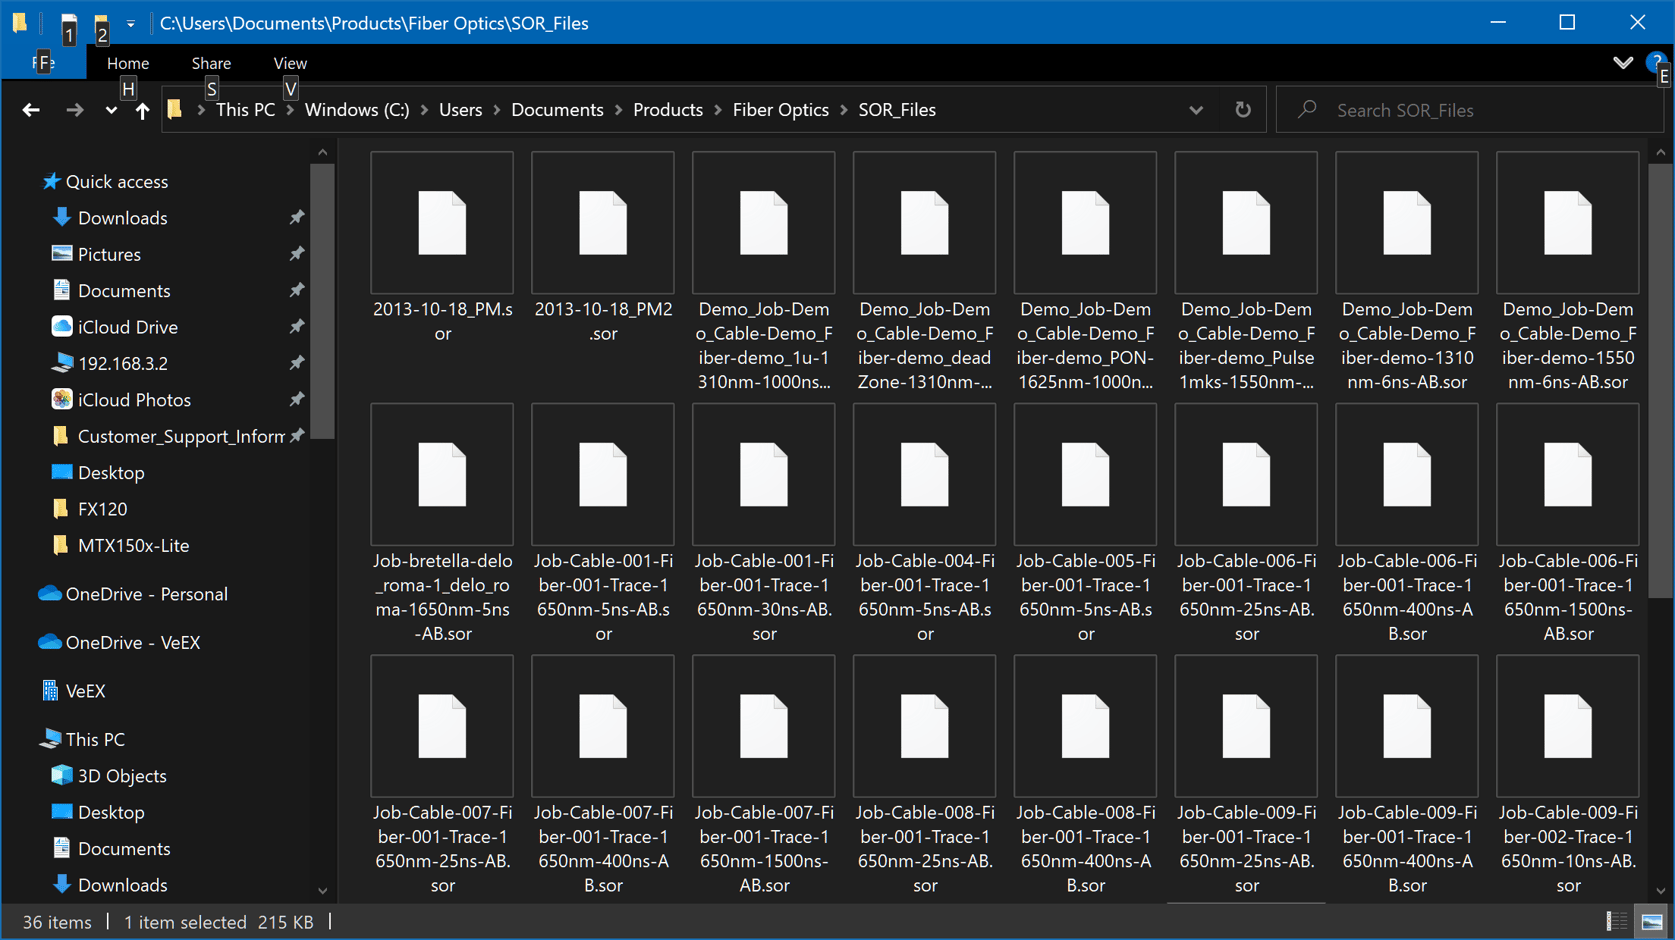Switch to large thumbnail view in status bar
Image resolution: width=1675 pixels, height=940 pixels.
click(x=1651, y=921)
